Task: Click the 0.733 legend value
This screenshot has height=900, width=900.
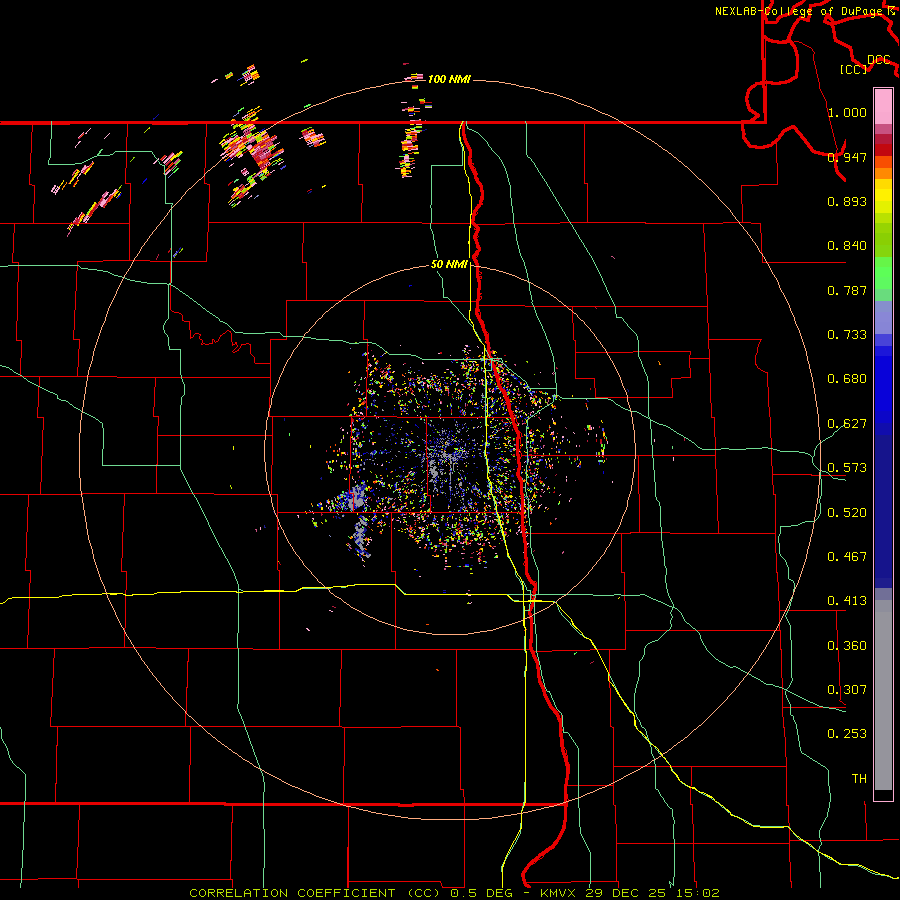Action: pyautogui.click(x=847, y=335)
